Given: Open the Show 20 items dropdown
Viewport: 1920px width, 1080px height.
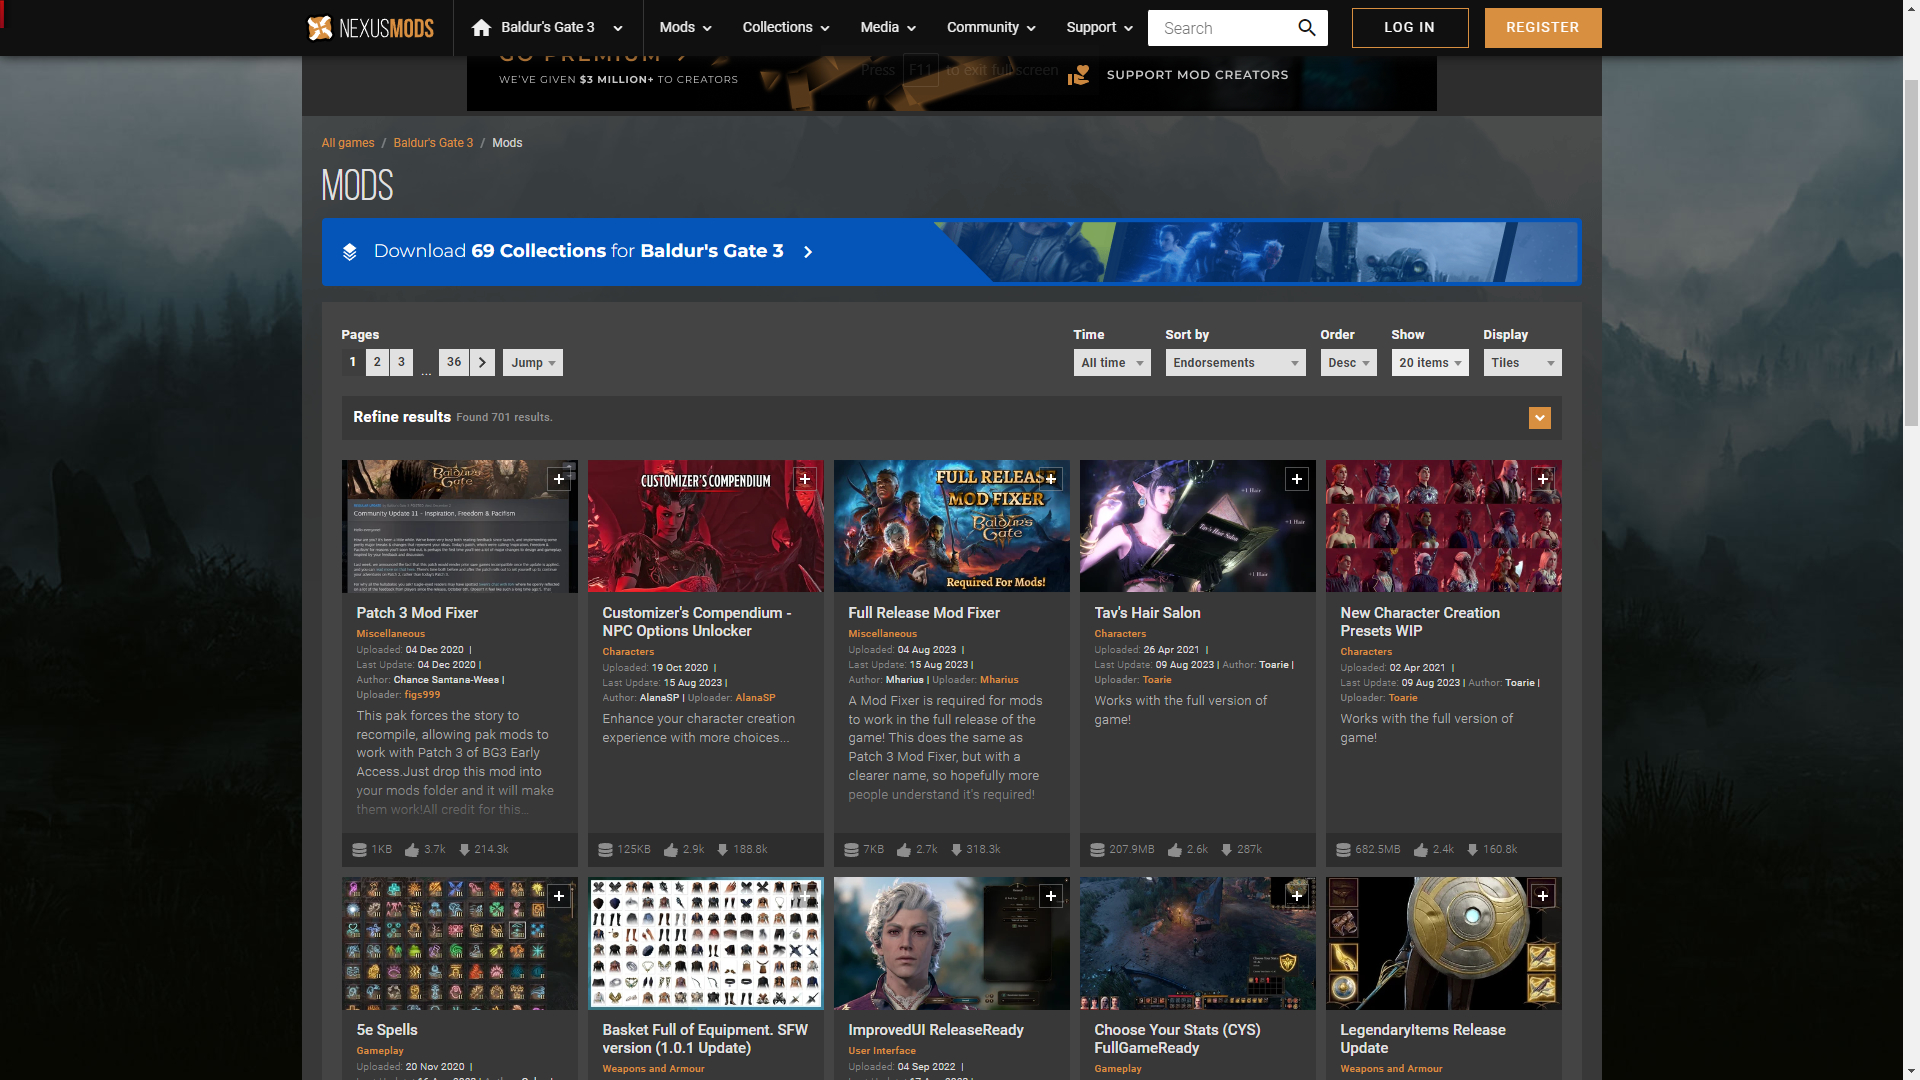Looking at the screenshot, I should tap(1430, 363).
